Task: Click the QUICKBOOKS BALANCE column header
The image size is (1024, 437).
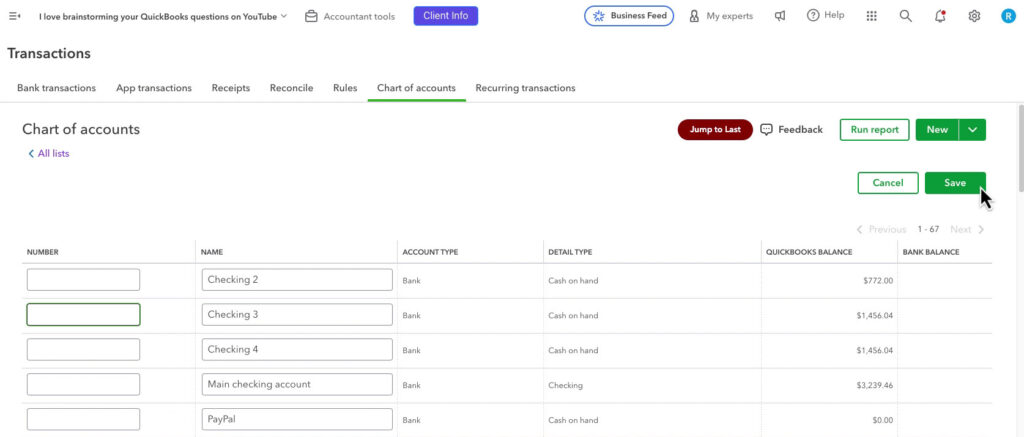Action: click(809, 252)
